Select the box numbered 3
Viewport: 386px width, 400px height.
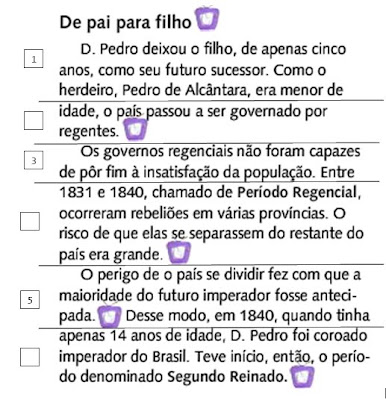click(34, 160)
